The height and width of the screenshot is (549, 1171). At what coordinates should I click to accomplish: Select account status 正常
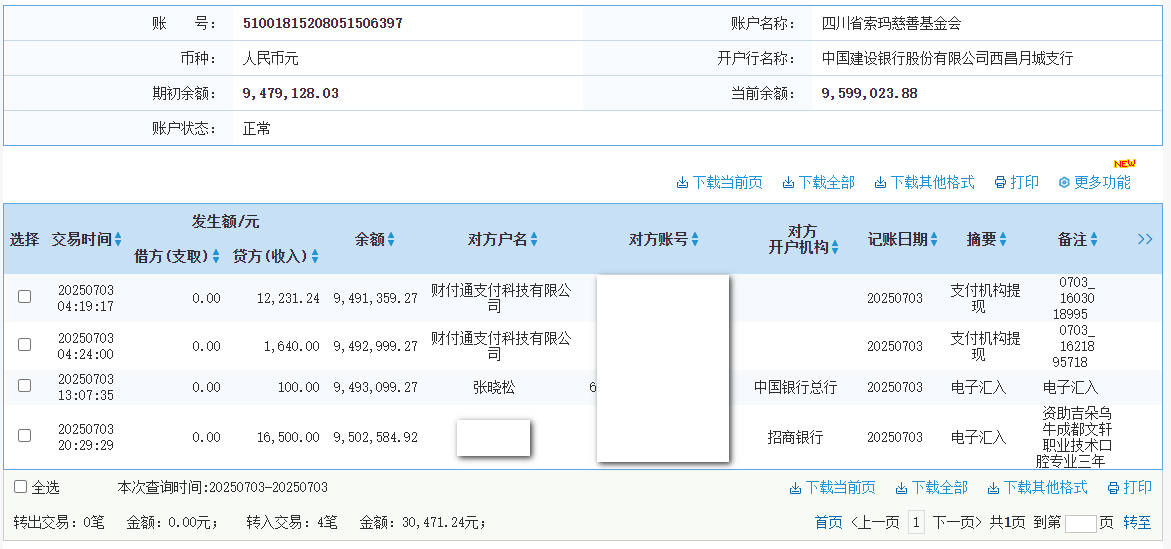257,128
